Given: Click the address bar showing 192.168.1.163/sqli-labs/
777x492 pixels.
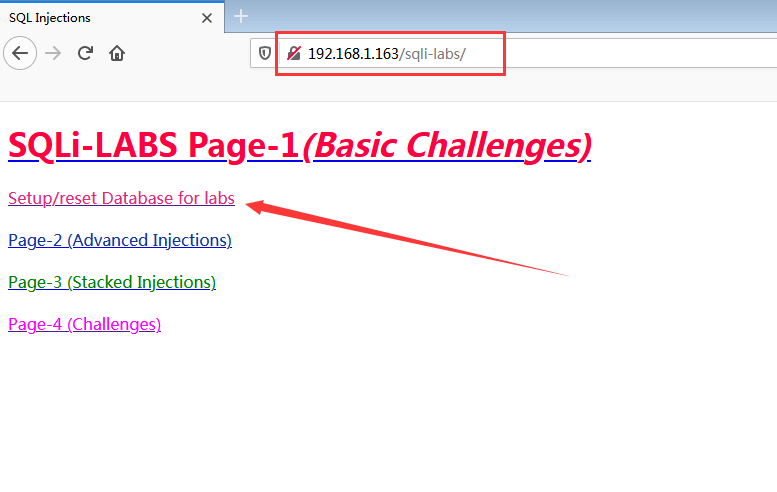Looking at the screenshot, I should 513,53.
